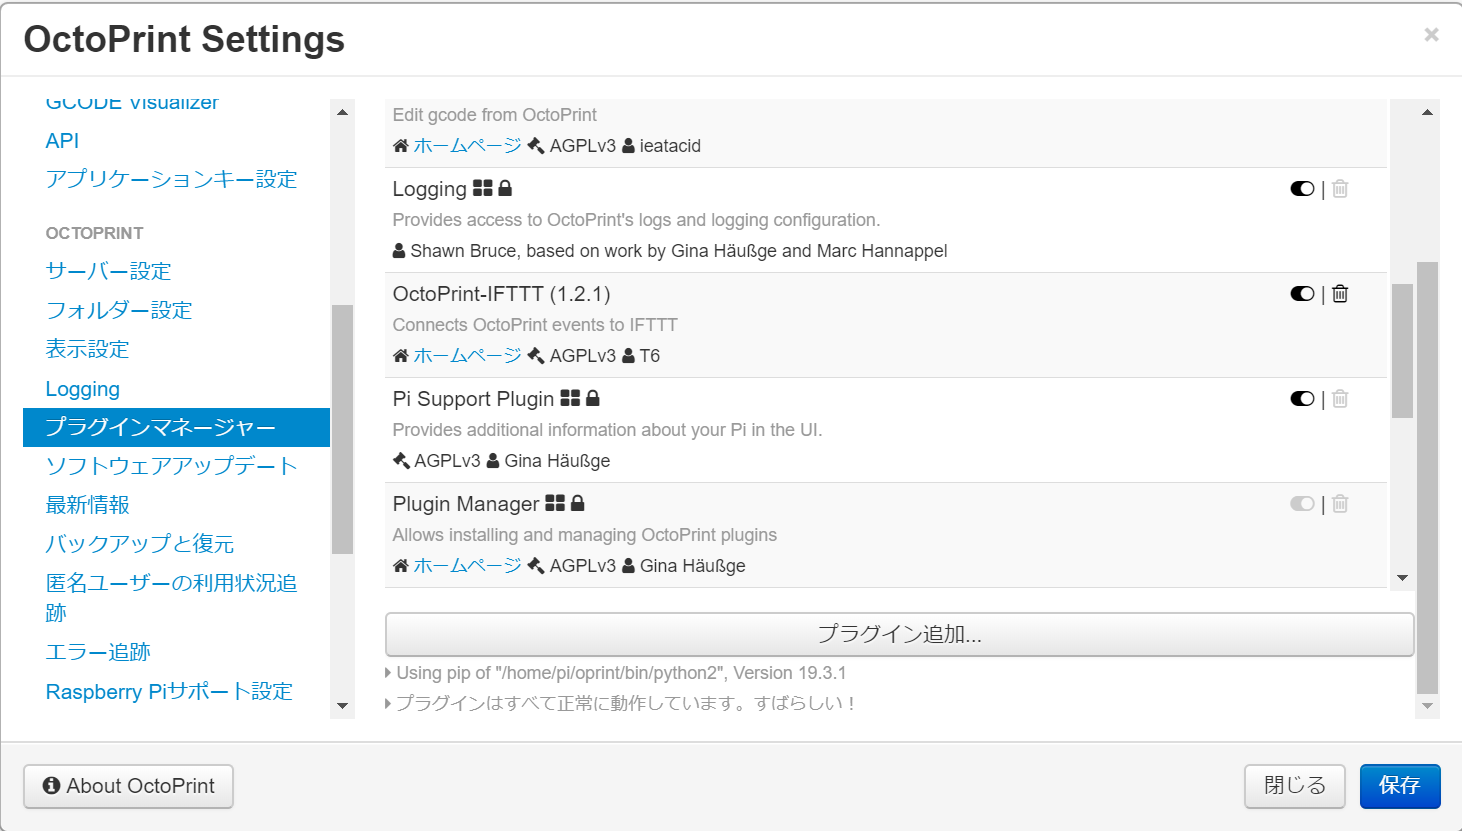Click the sidebar scrollbar up arrow

[343, 112]
